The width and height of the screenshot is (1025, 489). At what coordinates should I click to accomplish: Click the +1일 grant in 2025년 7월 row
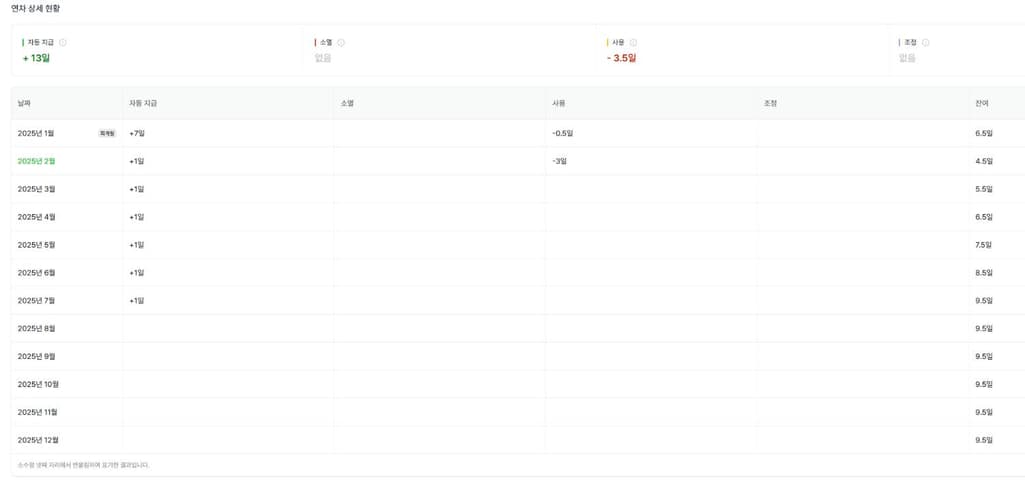(x=137, y=301)
